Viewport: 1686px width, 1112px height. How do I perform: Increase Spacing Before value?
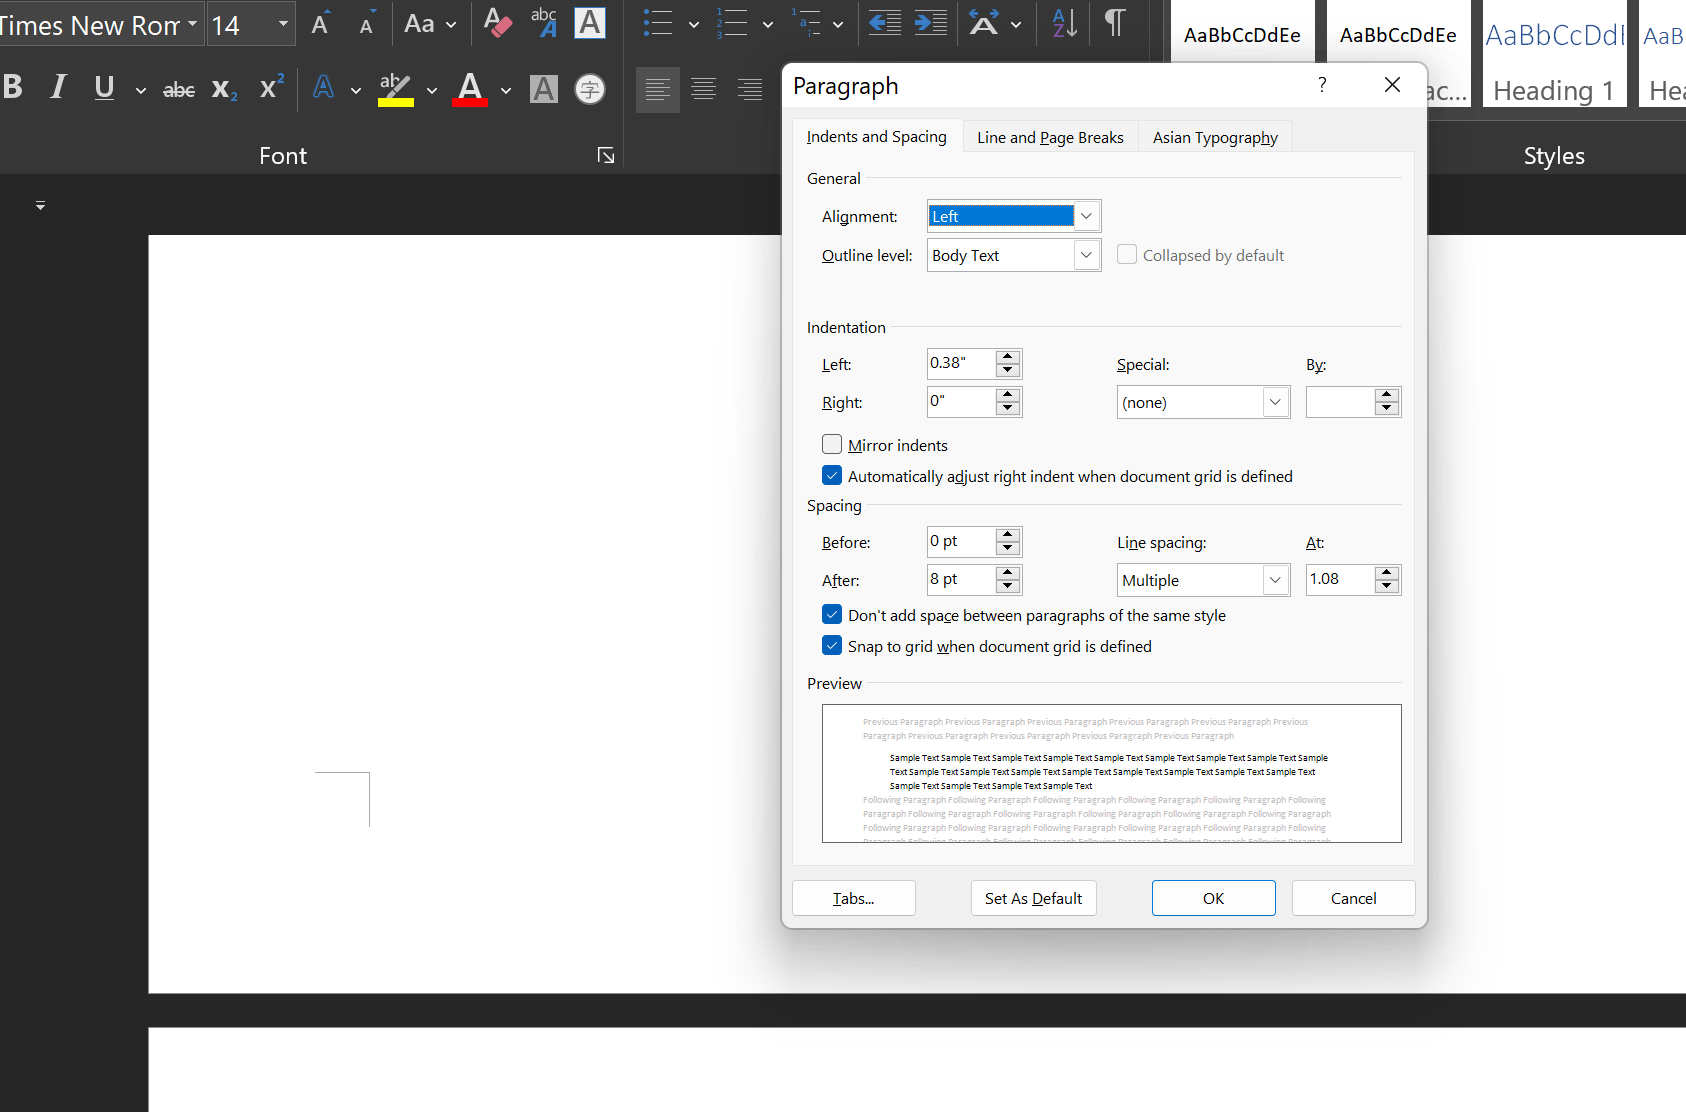click(x=1008, y=535)
